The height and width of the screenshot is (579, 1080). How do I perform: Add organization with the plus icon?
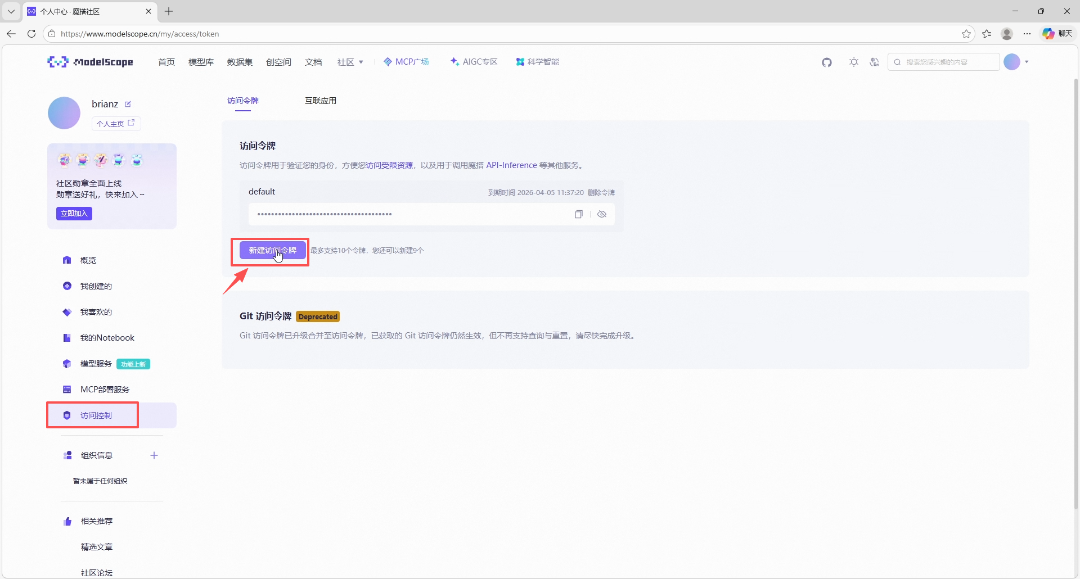tap(154, 455)
